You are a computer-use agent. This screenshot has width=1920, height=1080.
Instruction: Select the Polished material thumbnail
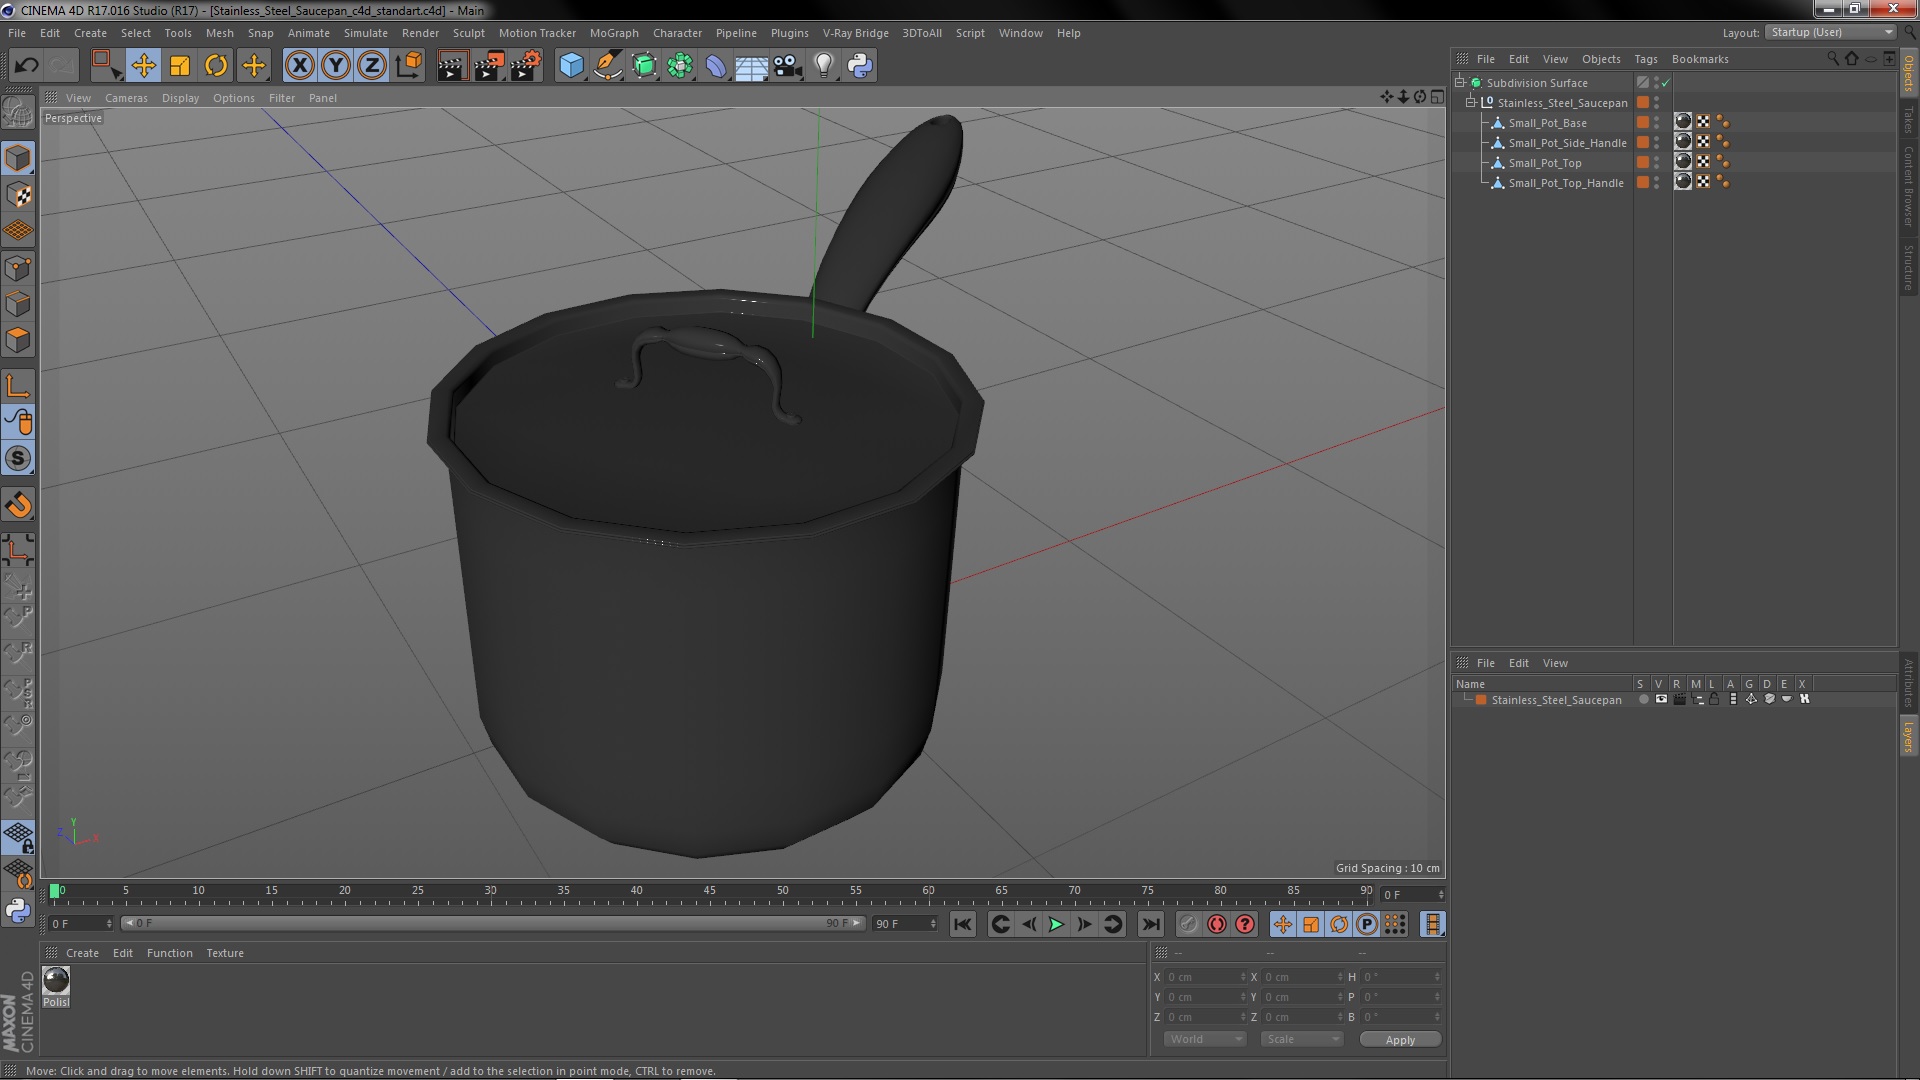point(56,980)
